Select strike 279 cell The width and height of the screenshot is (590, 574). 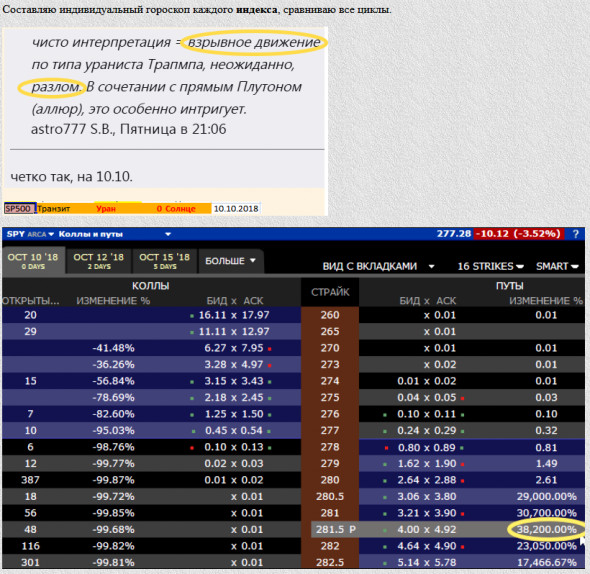(x=330, y=464)
